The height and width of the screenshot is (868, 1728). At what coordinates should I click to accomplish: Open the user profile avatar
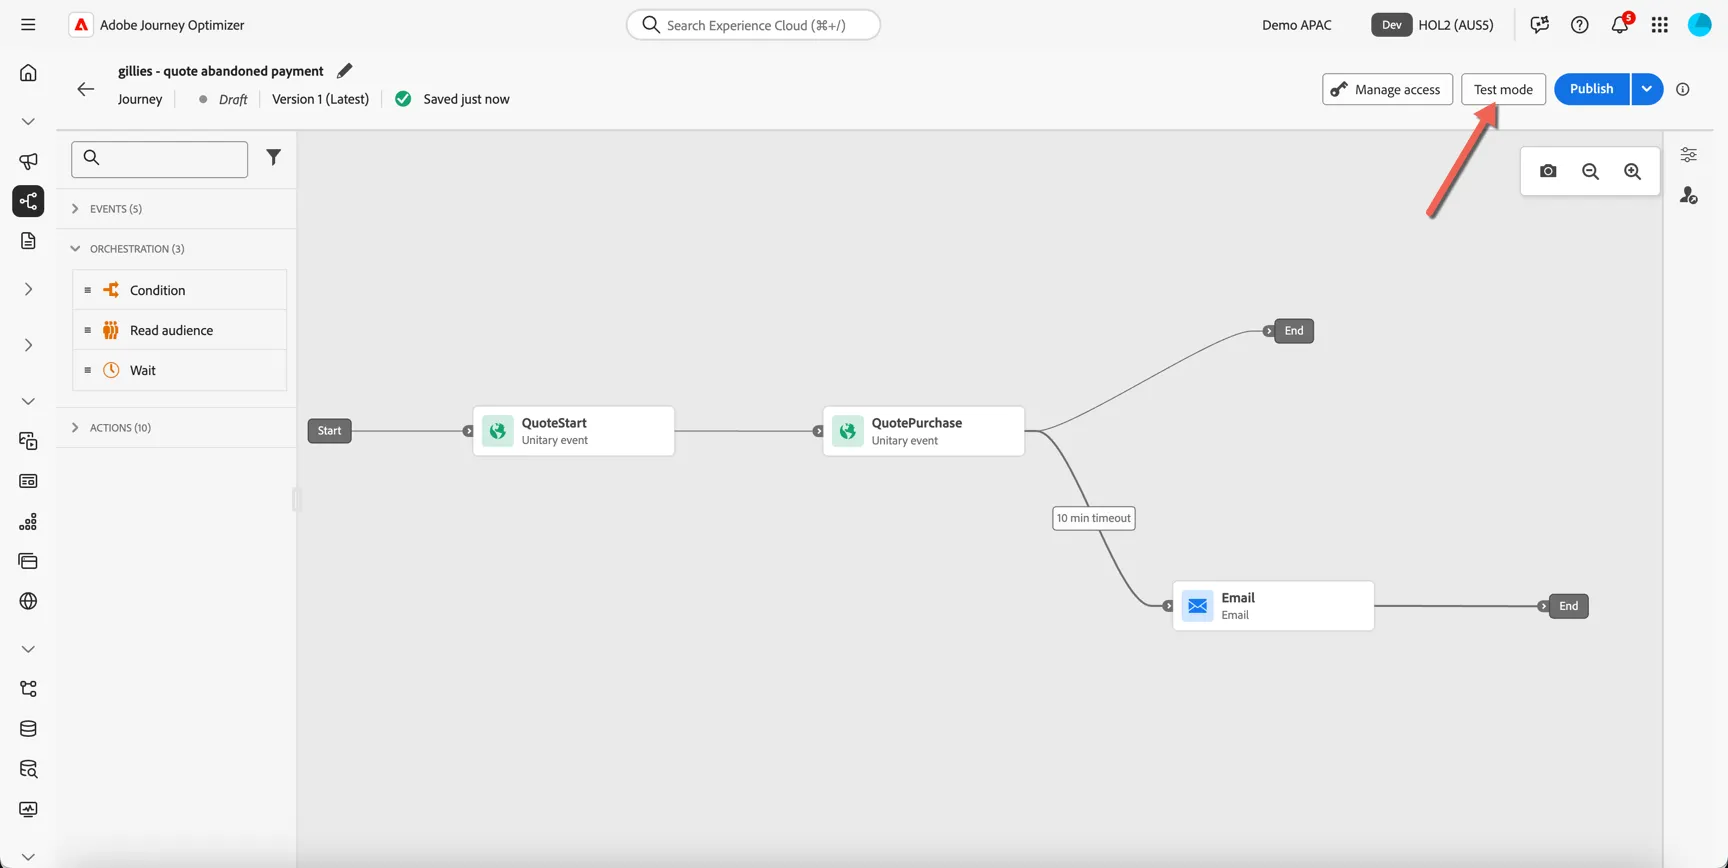(x=1700, y=25)
